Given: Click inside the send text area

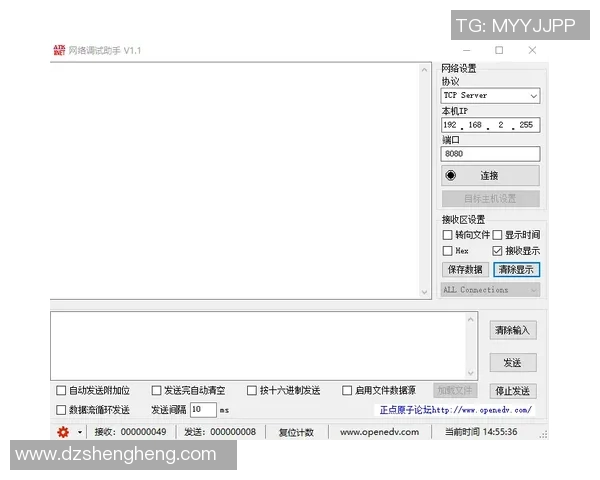Looking at the screenshot, I should click(x=259, y=346).
